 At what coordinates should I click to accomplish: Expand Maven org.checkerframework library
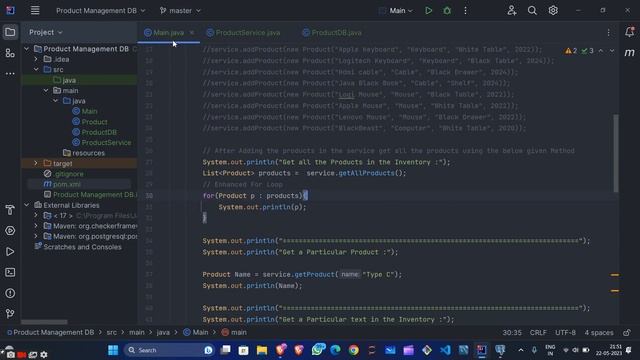point(36,226)
